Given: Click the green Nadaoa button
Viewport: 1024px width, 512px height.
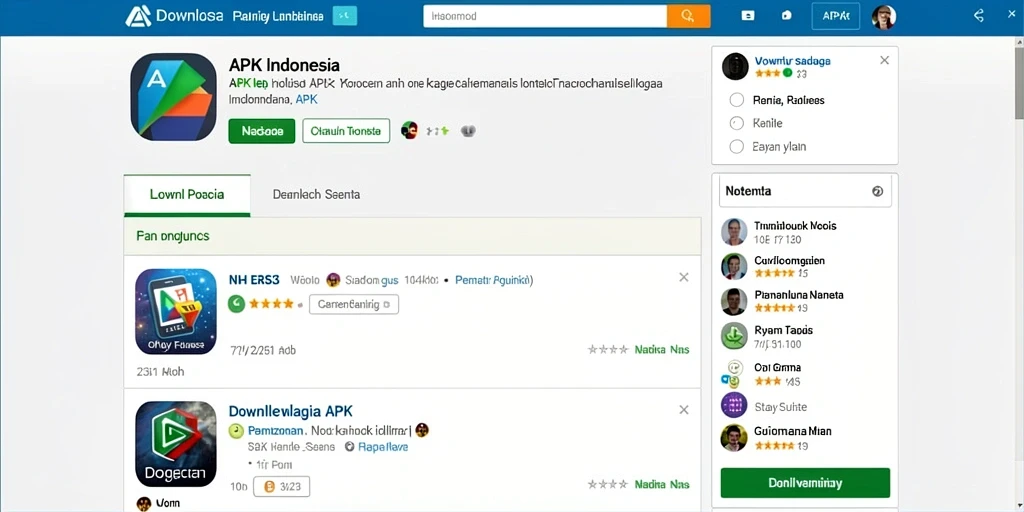Looking at the screenshot, I should (262, 131).
